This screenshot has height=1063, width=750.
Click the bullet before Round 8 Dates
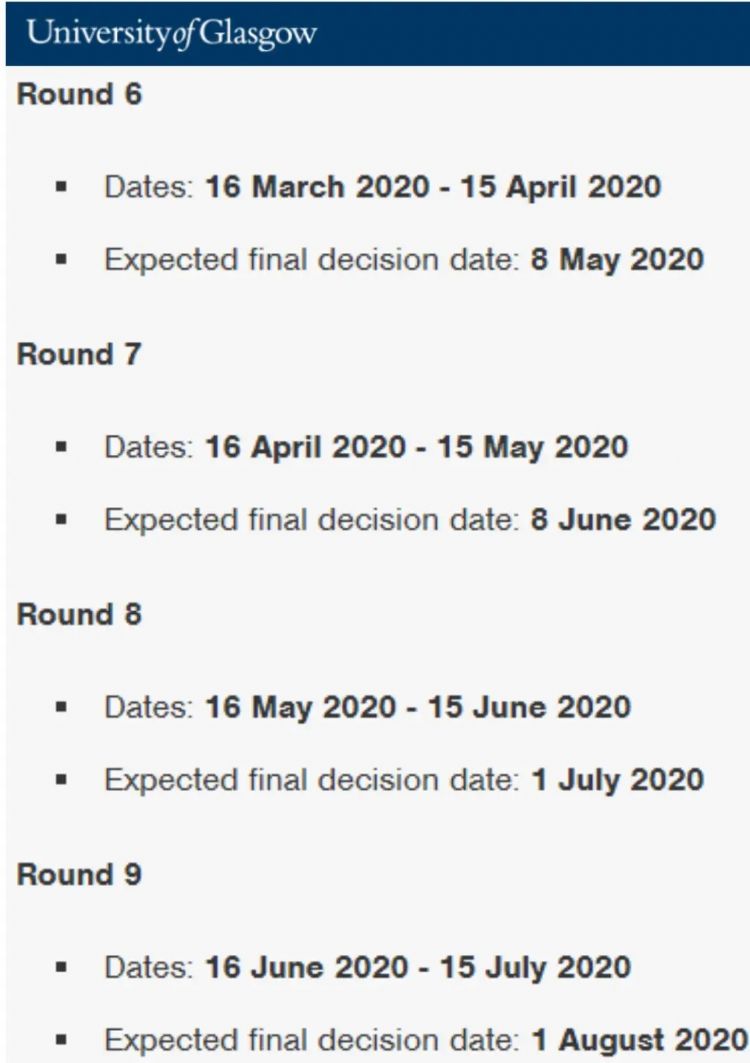click(62, 707)
